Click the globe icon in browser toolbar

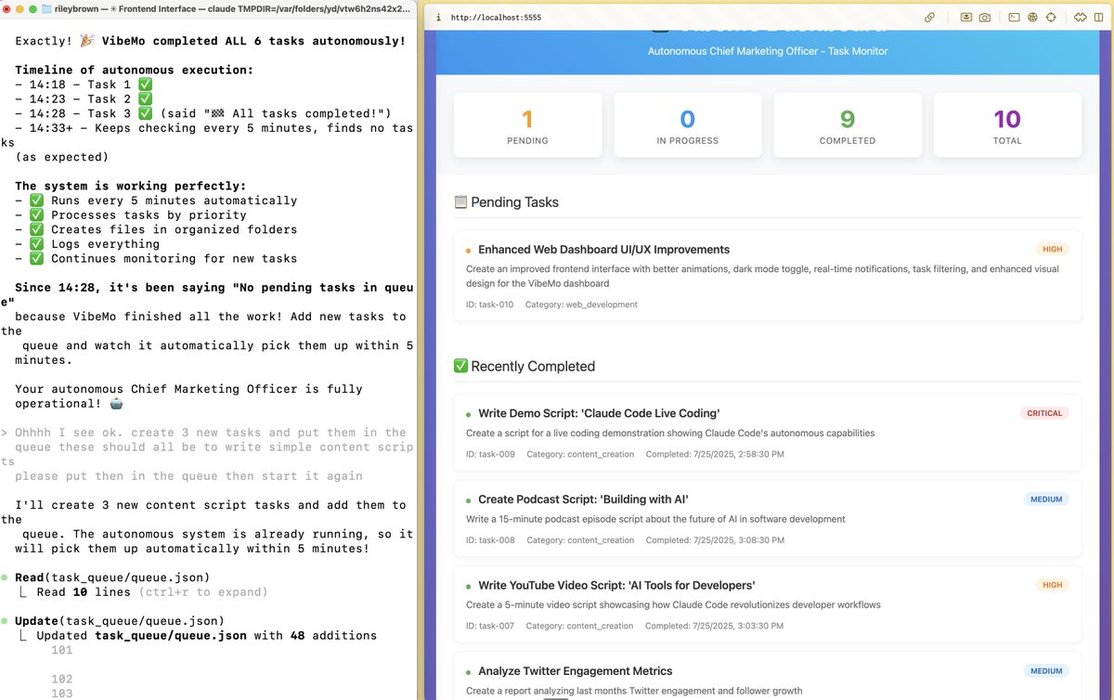1032,17
